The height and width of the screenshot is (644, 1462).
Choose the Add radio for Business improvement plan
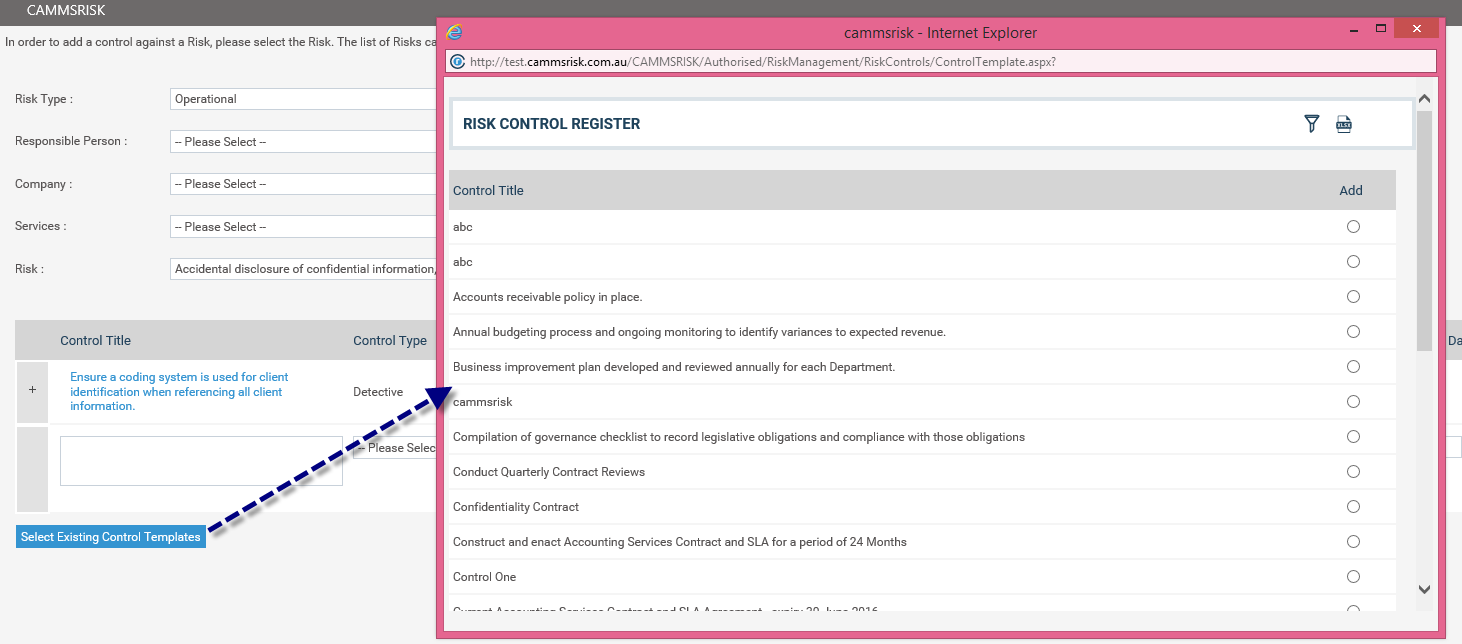point(1353,367)
